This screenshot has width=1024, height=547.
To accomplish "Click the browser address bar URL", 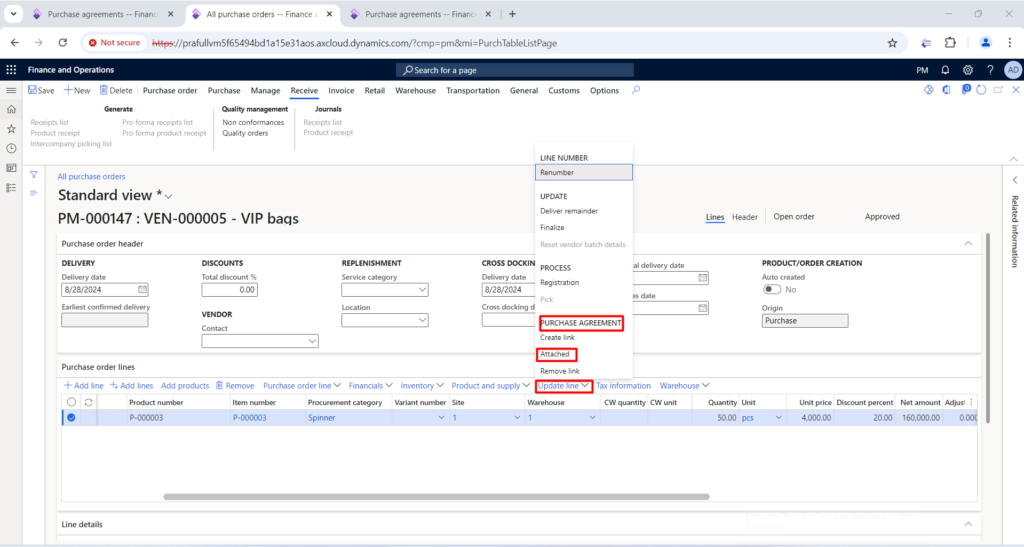I will pos(355,43).
